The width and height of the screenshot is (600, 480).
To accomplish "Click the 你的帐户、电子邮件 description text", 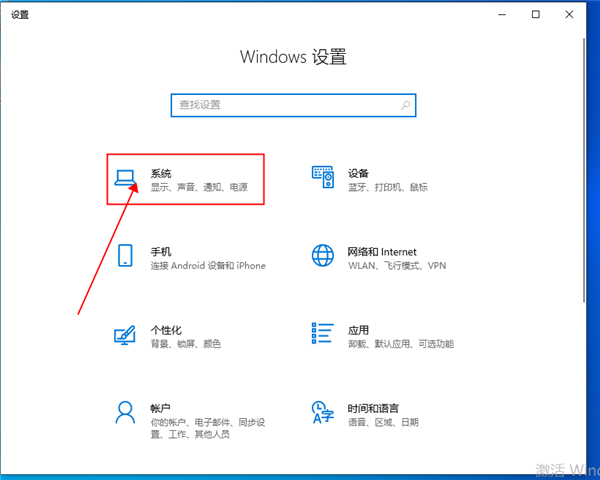I will [208, 428].
